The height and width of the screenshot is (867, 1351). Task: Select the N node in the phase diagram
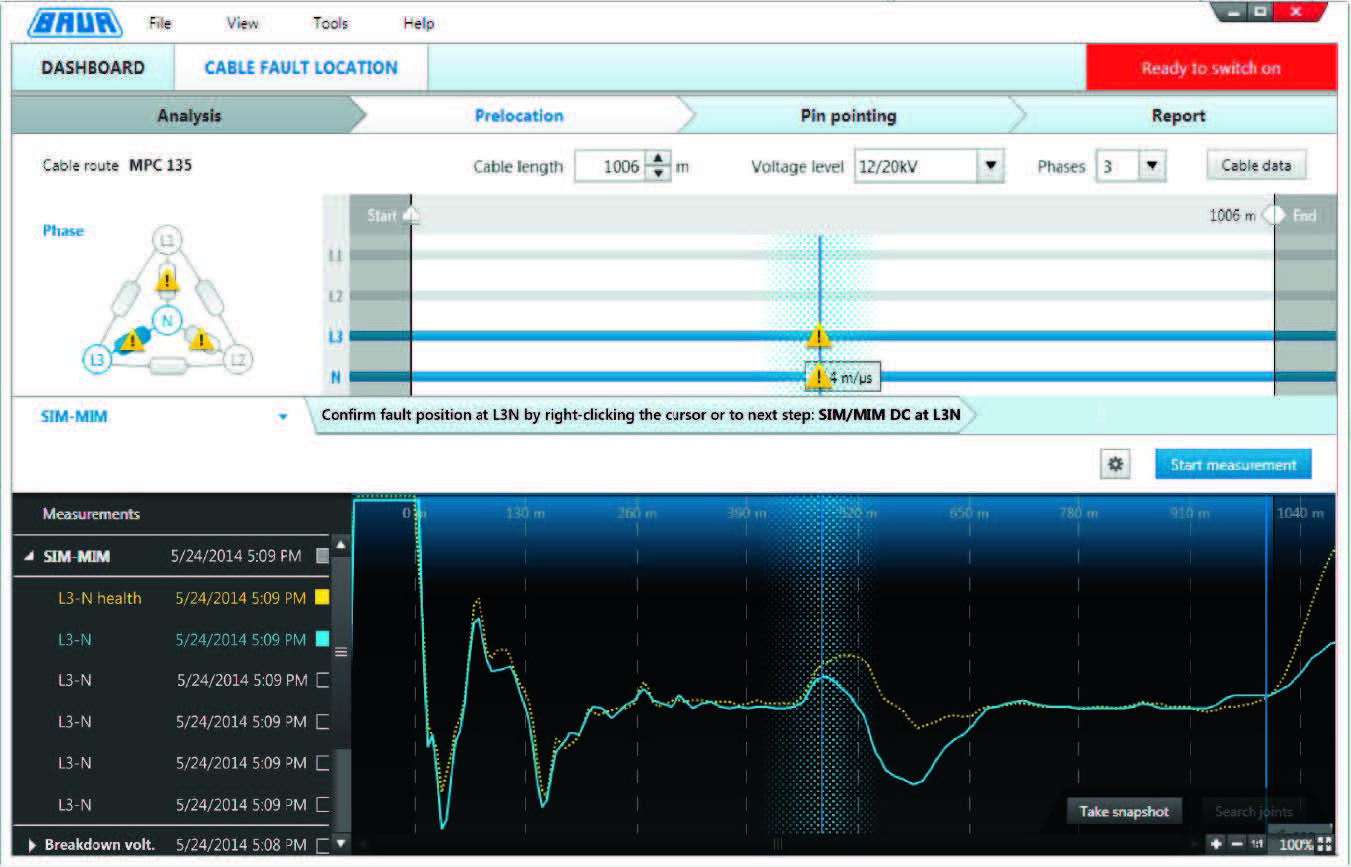click(x=167, y=321)
